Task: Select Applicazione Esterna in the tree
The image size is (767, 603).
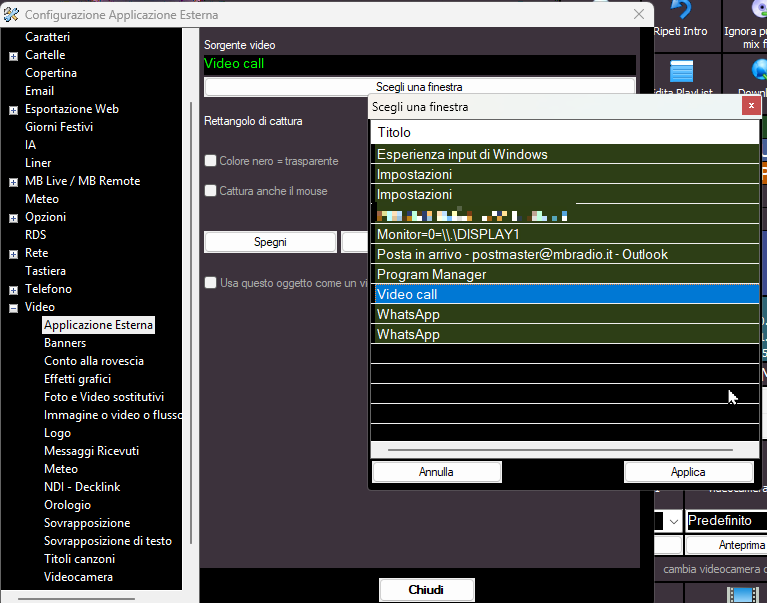Action: [98, 325]
